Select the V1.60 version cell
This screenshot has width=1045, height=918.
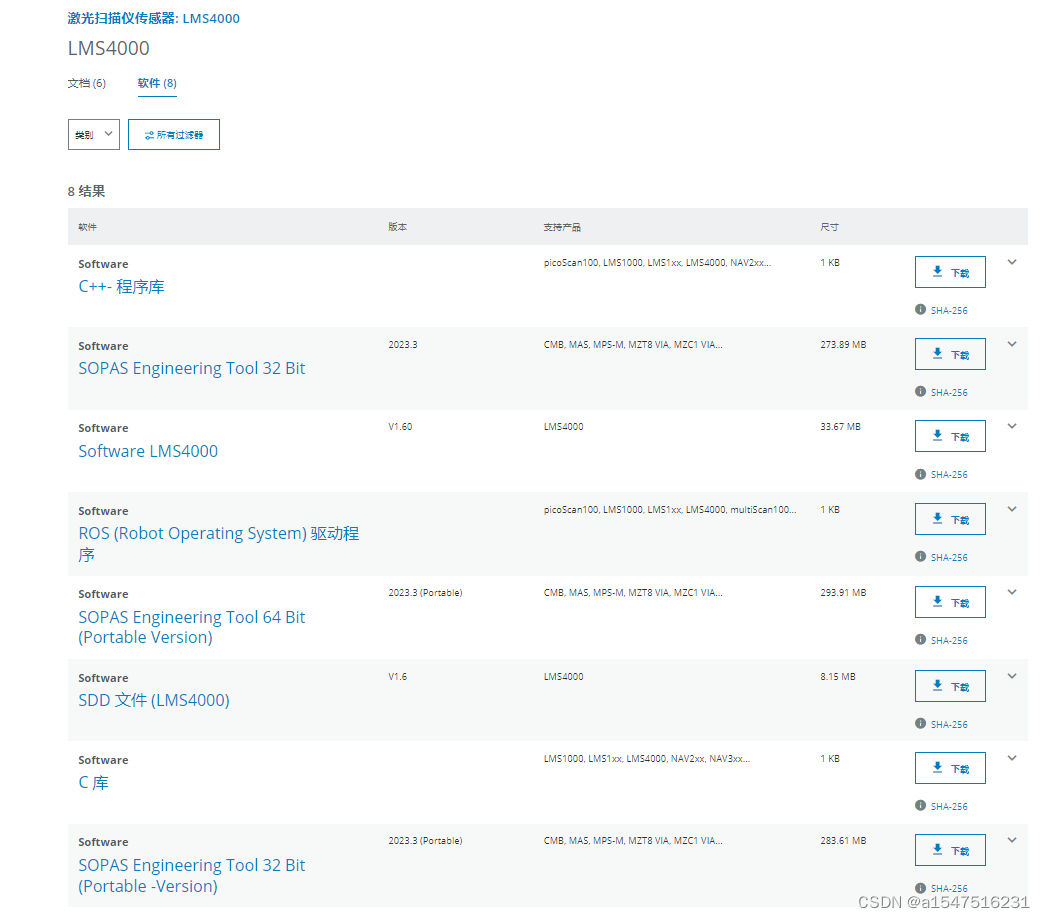pyautogui.click(x=401, y=427)
